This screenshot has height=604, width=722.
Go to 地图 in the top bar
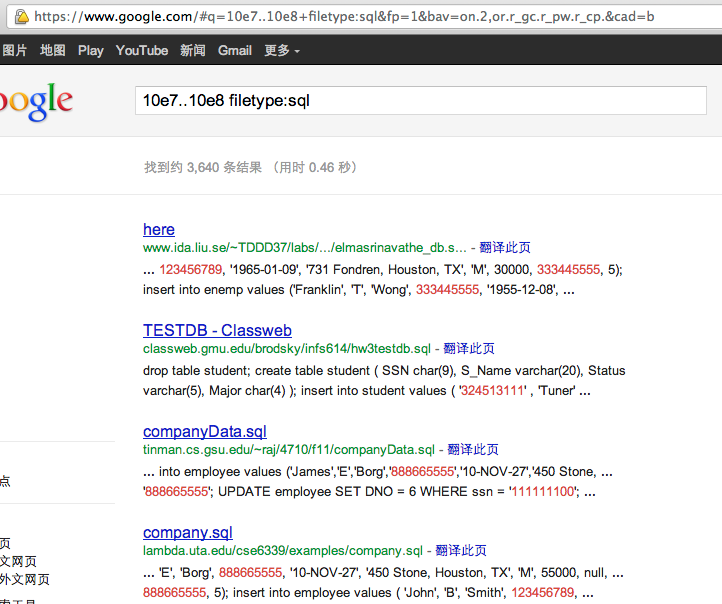53,50
